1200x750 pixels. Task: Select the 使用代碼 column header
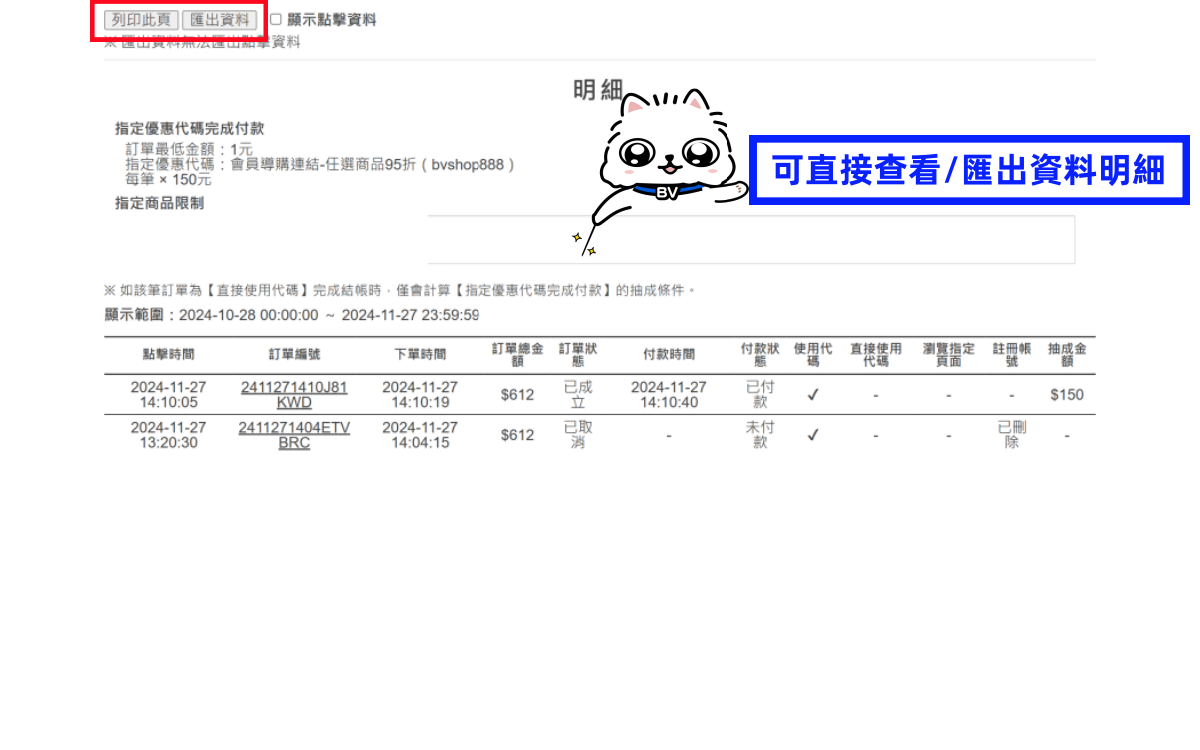point(813,355)
